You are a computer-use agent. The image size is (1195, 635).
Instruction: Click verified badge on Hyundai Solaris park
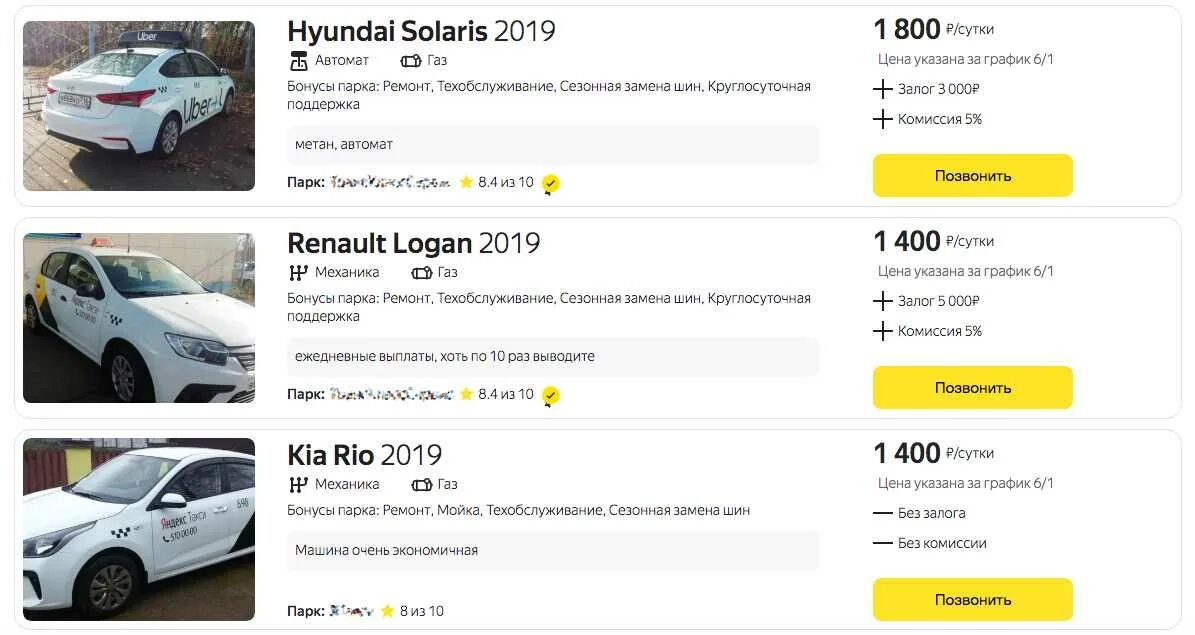click(x=550, y=184)
